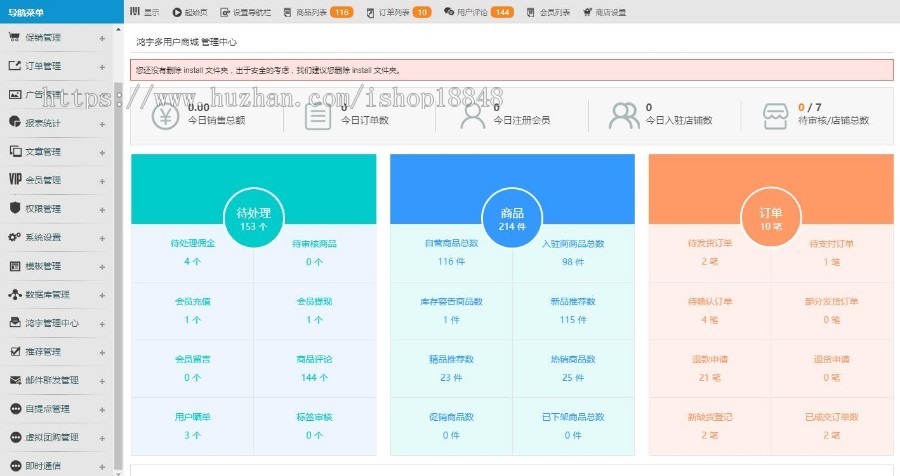Click the orange 10 badge beside 订单列表
The image size is (900, 476).
click(x=422, y=12)
